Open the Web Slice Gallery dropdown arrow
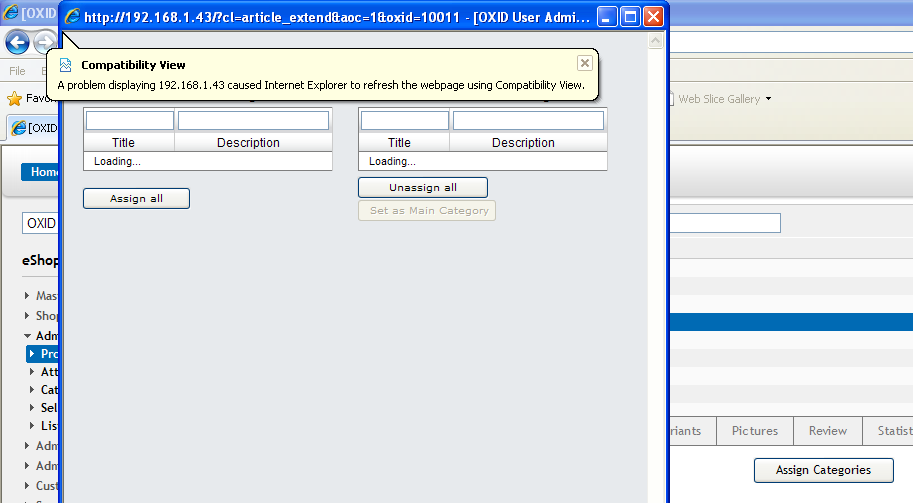Viewport: 913px width, 503px height. [769, 99]
